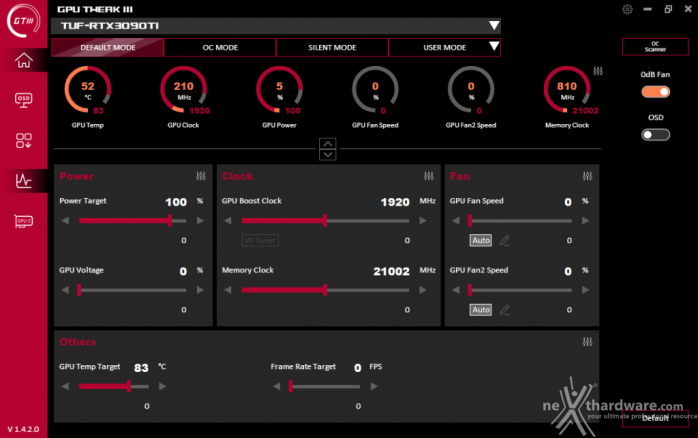
Task: Click the GPU Temp Target slider handle
Action: [129, 386]
